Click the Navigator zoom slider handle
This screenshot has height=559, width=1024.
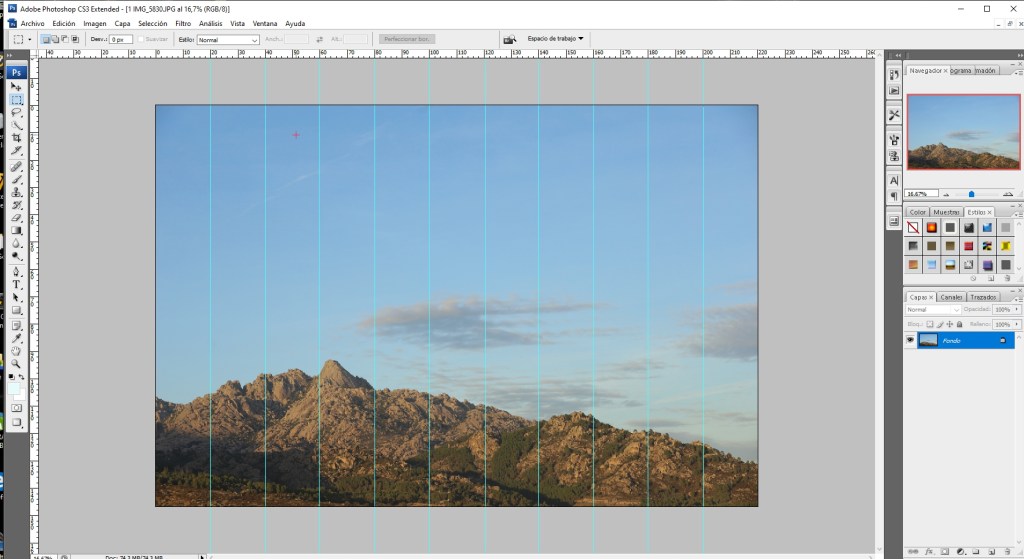coord(971,194)
